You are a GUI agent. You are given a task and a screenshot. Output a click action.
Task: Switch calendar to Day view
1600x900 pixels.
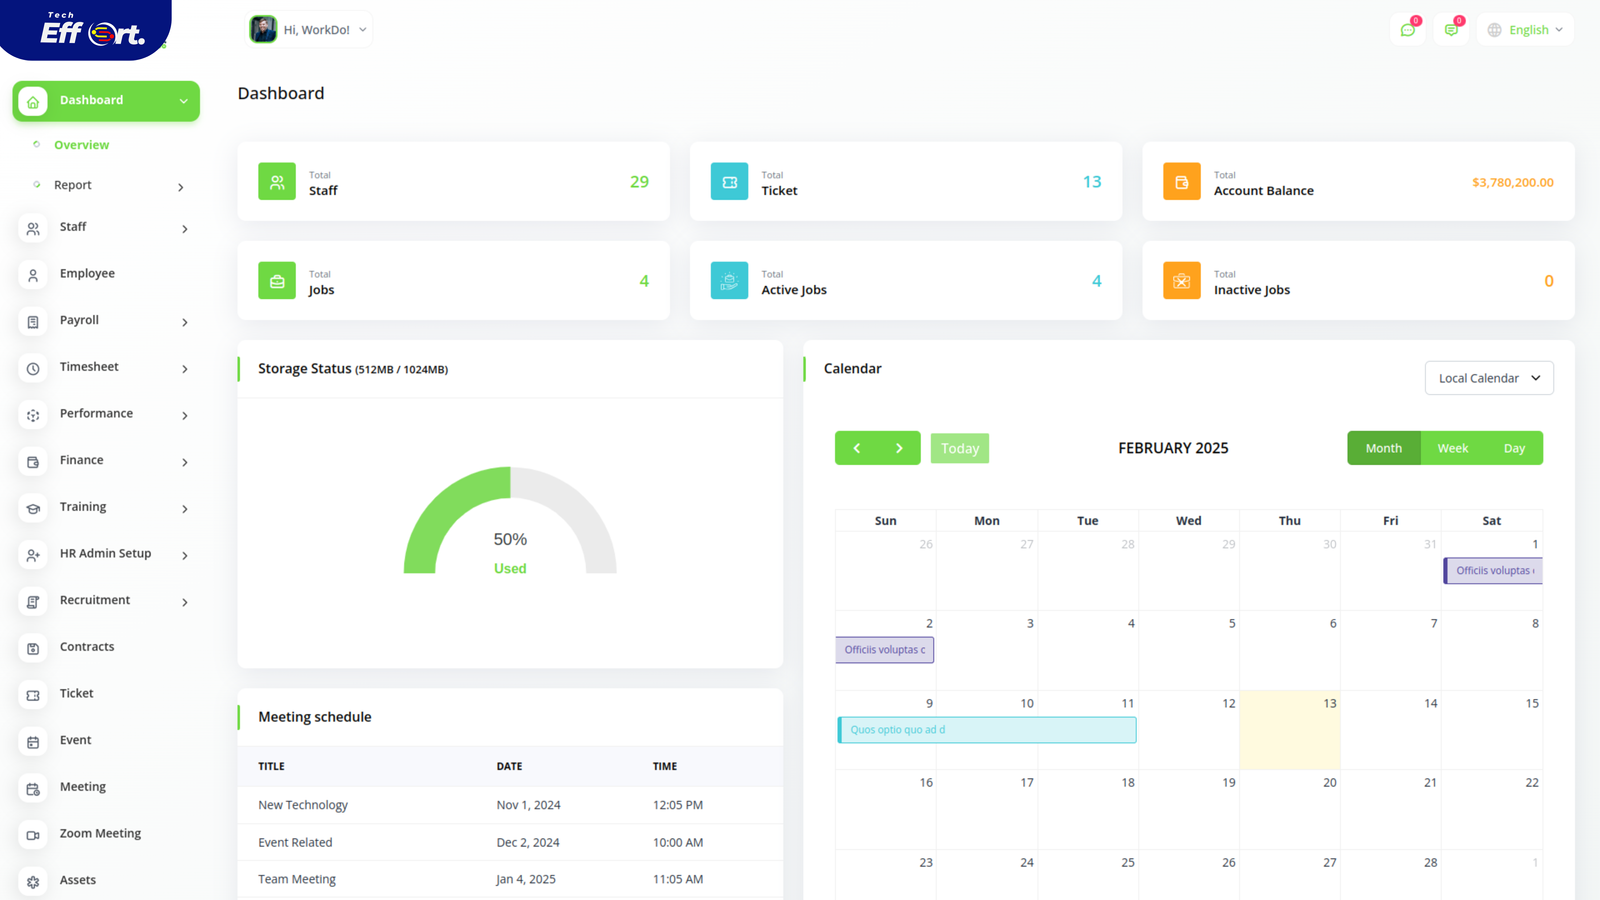click(1514, 448)
